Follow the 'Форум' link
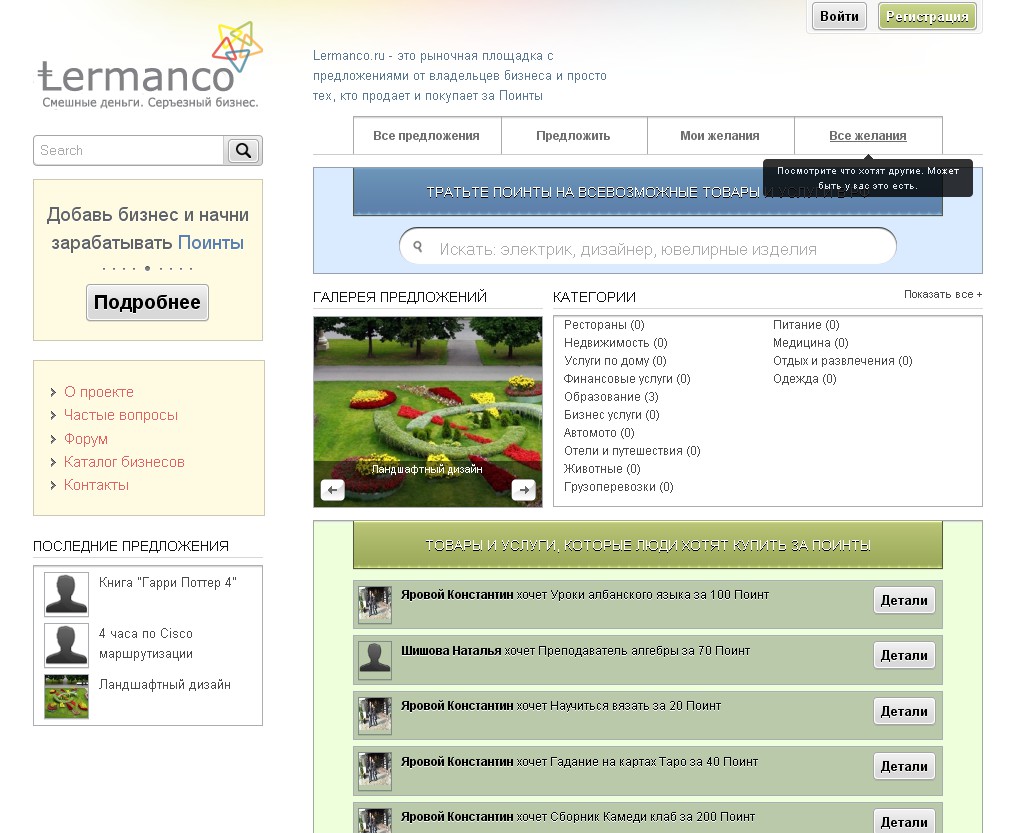Image resolution: width=1009 pixels, height=833 pixels. coord(86,438)
